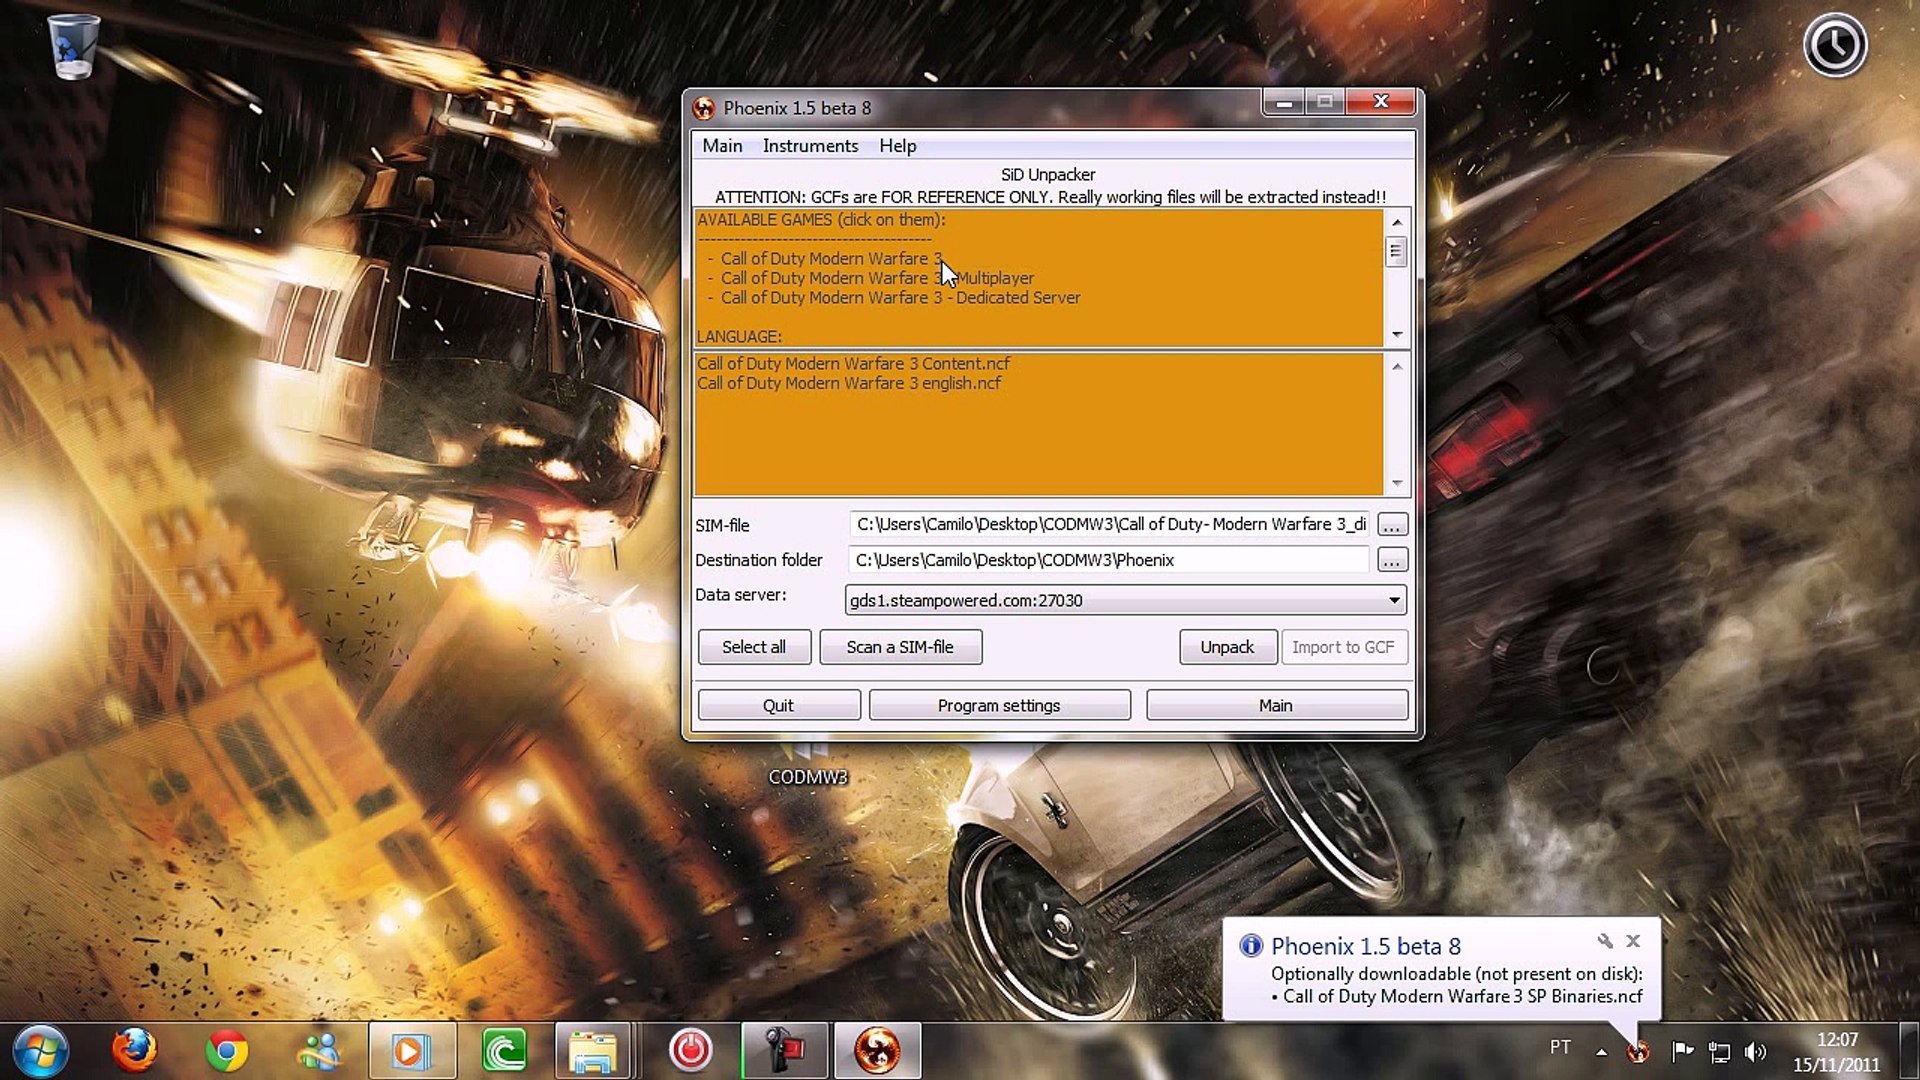Viewport: 1920px width, 1080px height.
Task: Click the info icon in the notification balloon
Action: [x=1250, y=946]
